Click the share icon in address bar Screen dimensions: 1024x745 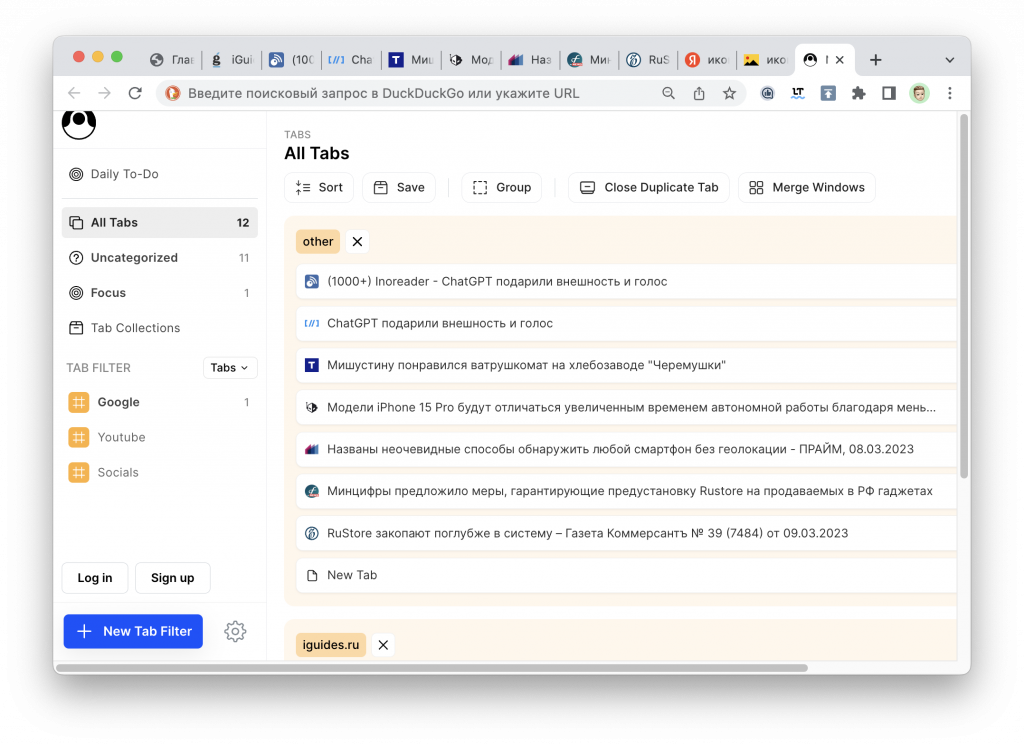coord(699,93)
